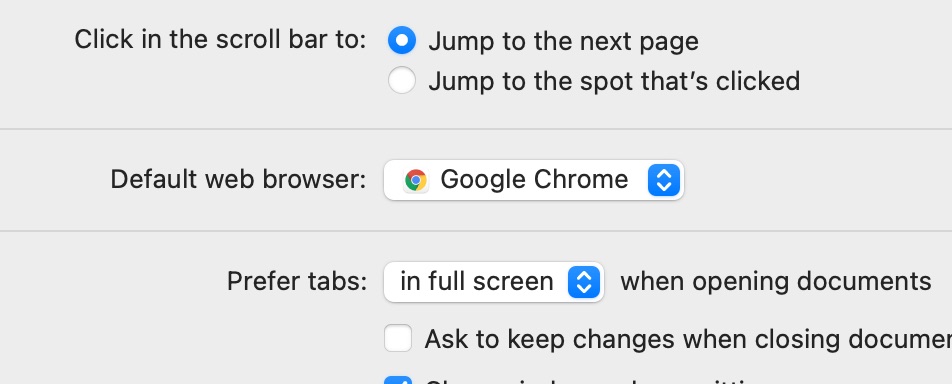
Task: Click the divider line above Default web browser
Action: (x=476, y=129)
